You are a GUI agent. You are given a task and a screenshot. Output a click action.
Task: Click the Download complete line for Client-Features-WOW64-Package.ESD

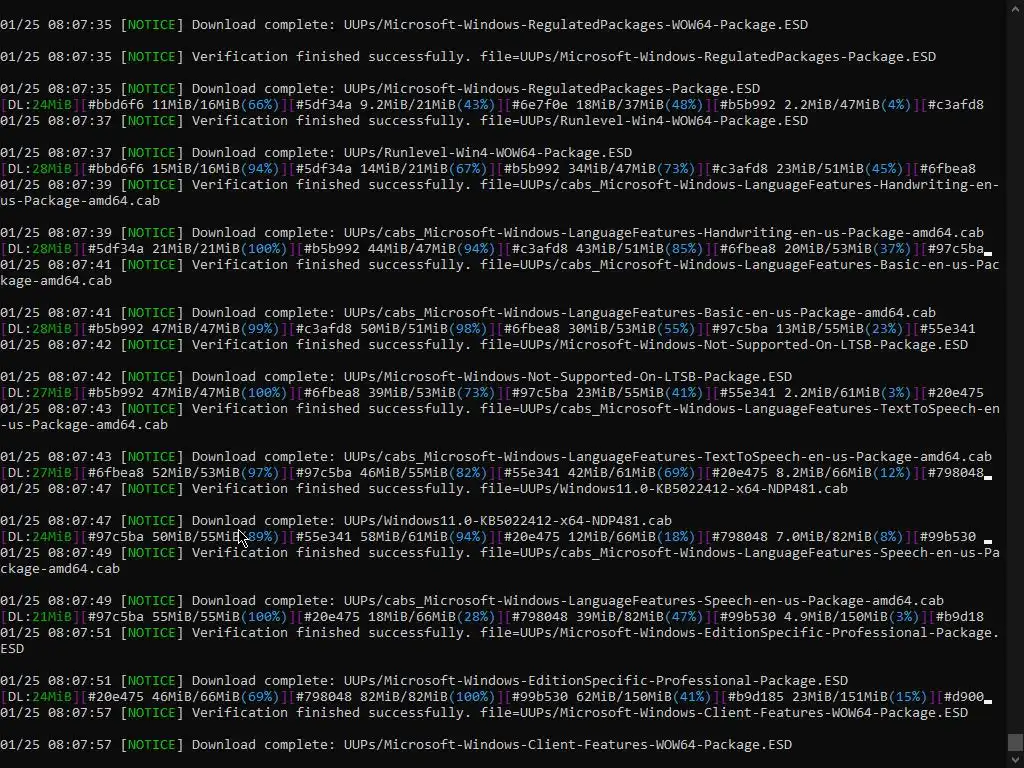[396, 744]
